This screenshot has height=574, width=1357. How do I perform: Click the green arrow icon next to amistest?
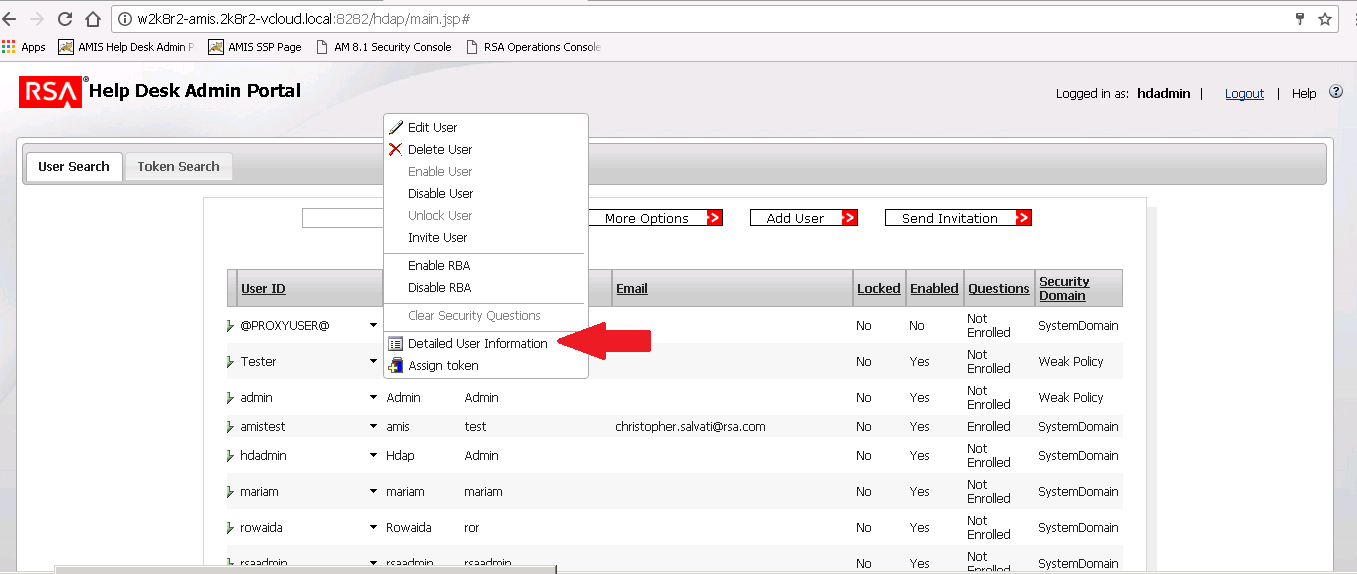pyautogui.click(x=231, y=427)
